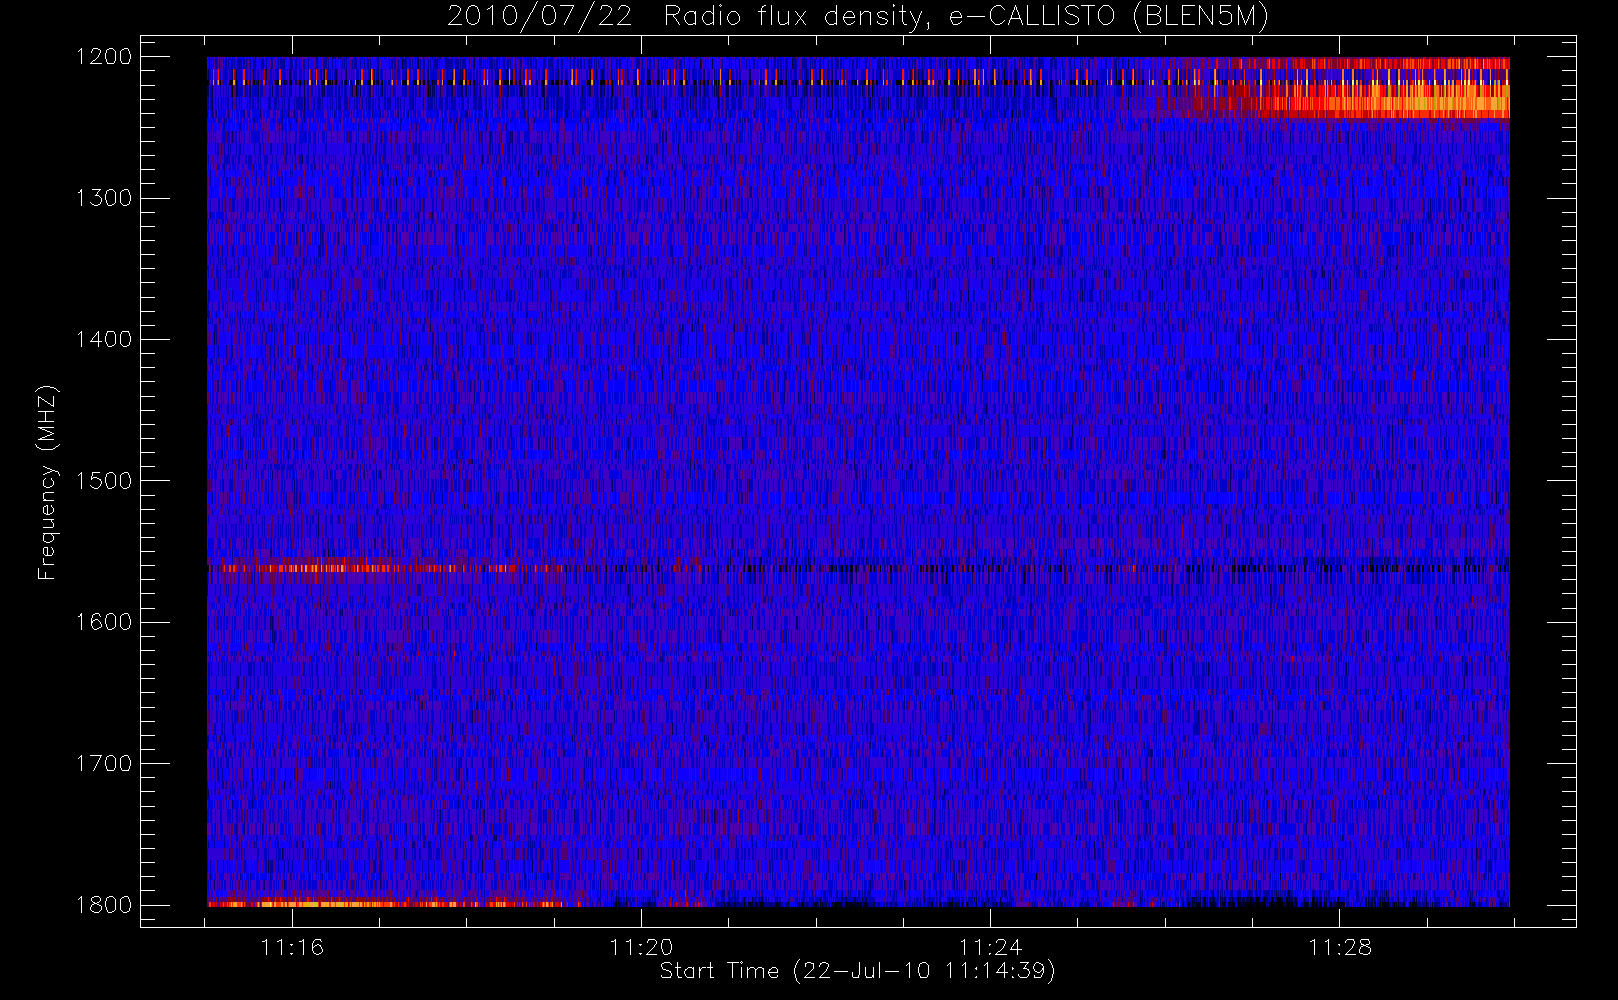
Task: Click the 11:28 time axis label
Action: pyautogui.click(x=1339, y=947)
